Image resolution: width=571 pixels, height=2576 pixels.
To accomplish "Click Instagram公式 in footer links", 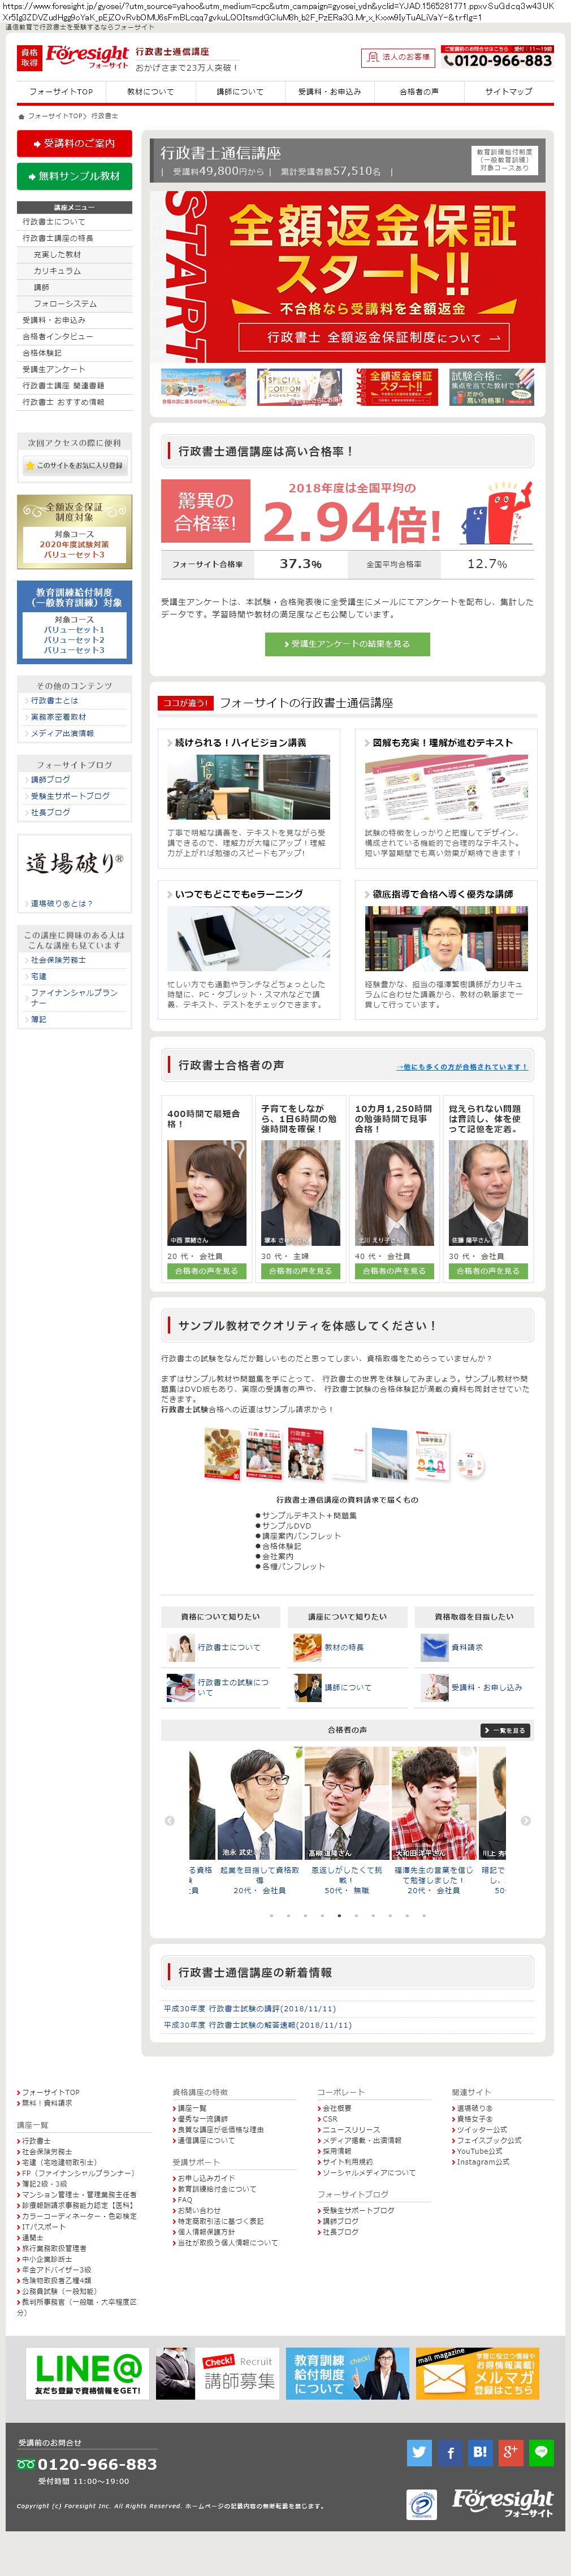I will (x=482, y=2161).
